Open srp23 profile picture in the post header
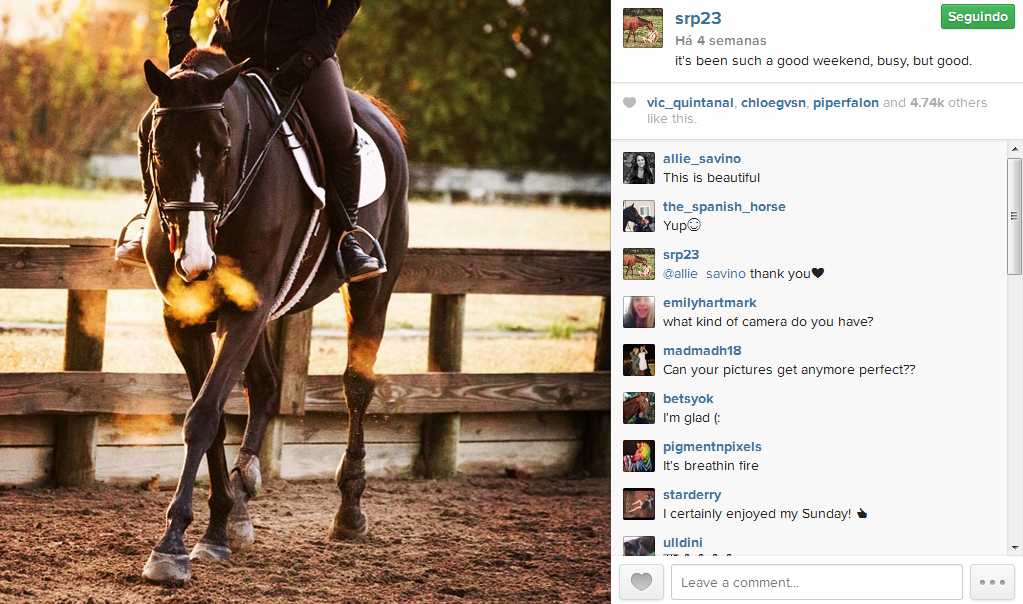The width and height of the screenshot is (1023, 604). click(x=643, y=28)
